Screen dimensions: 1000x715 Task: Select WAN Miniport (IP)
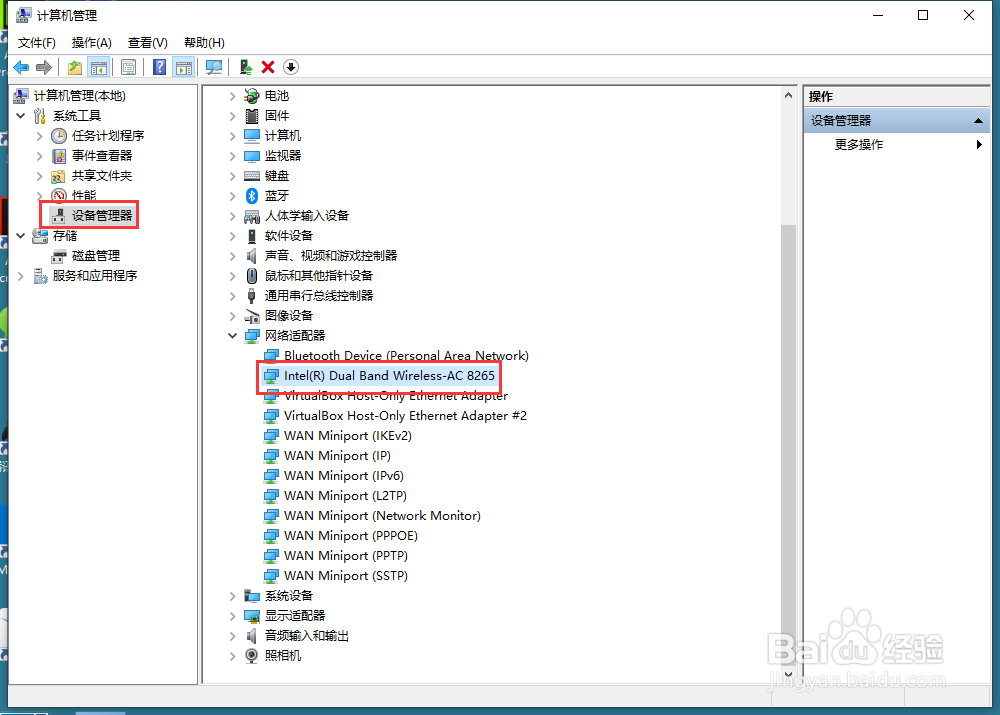pyautogui.click(x=337, y=456)
